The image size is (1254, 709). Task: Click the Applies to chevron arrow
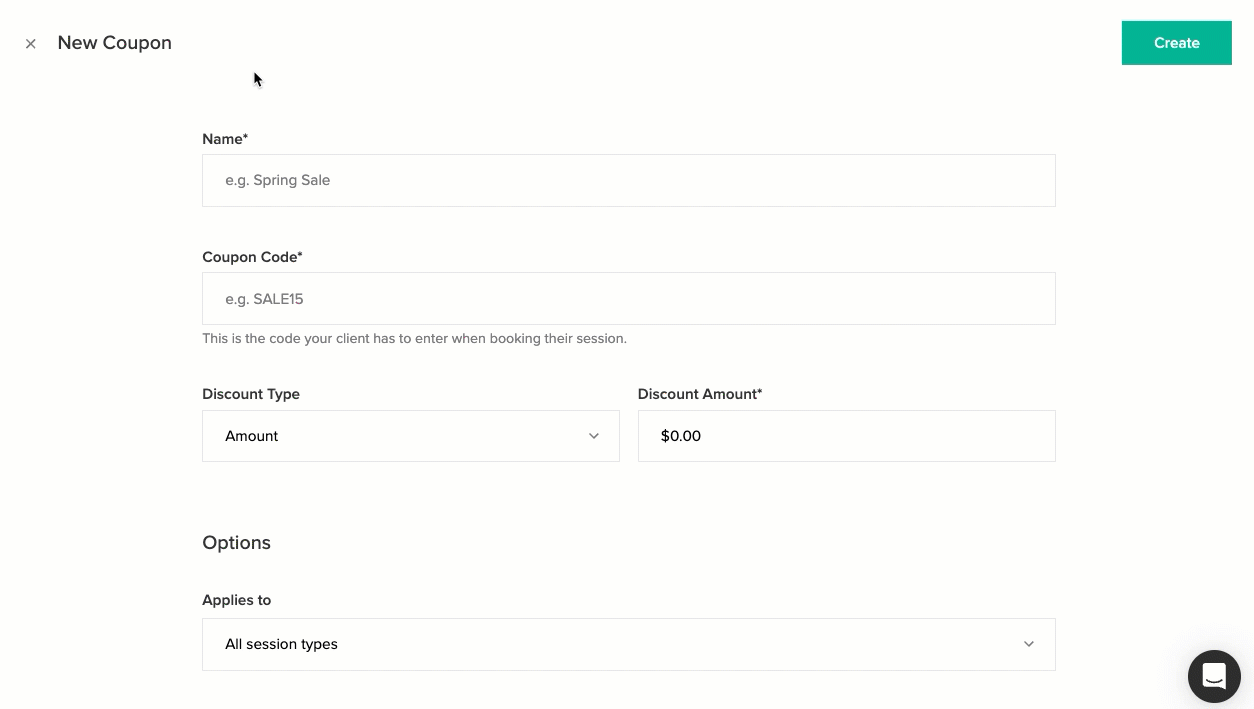tap(1028, 644)
